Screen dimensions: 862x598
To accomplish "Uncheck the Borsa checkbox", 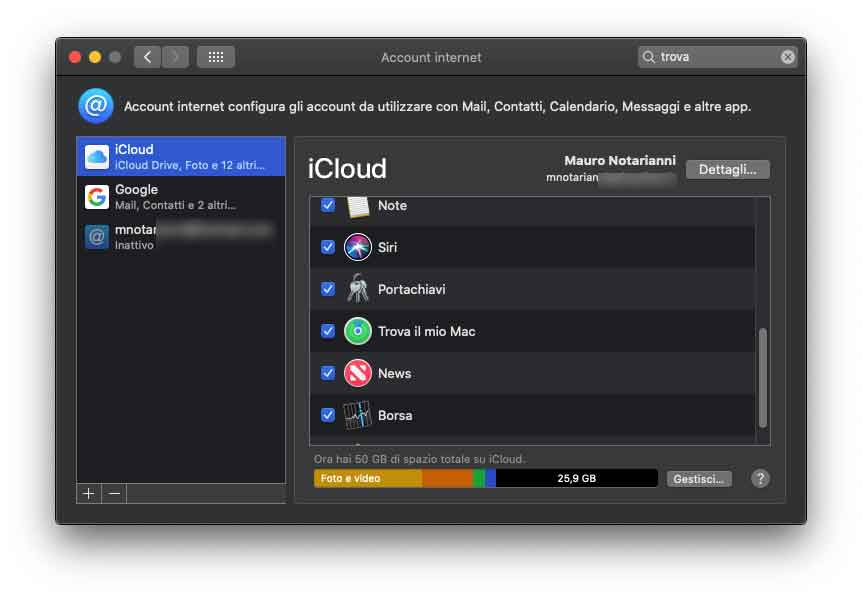I will (328, 415).
